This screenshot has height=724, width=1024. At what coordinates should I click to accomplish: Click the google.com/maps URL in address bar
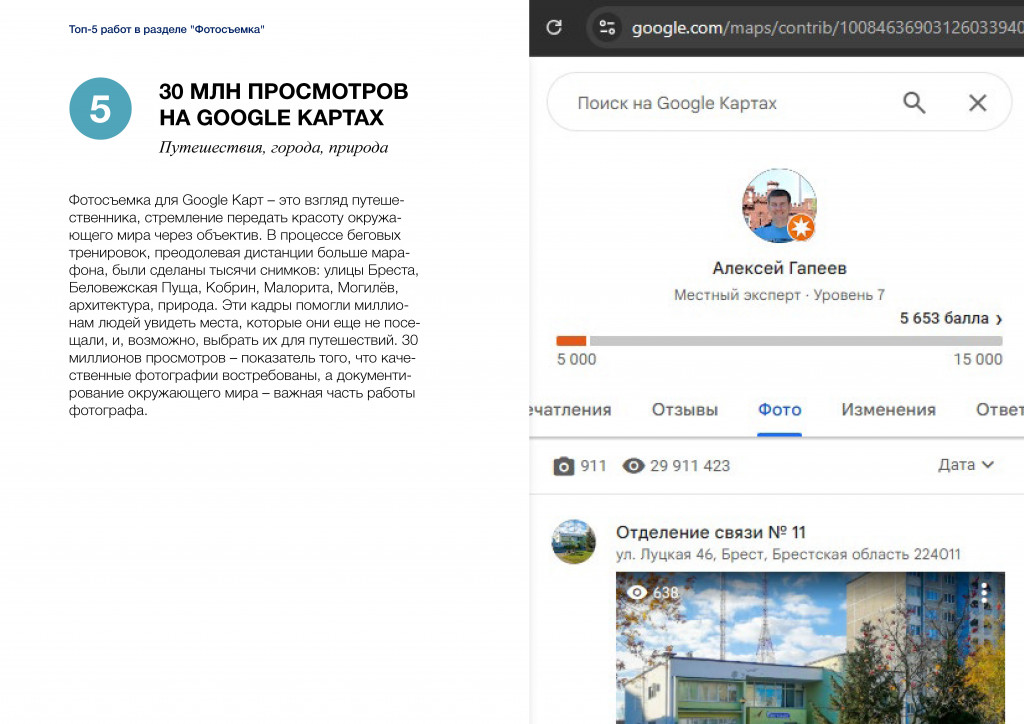pyautogui.click(x=827, y=28)
